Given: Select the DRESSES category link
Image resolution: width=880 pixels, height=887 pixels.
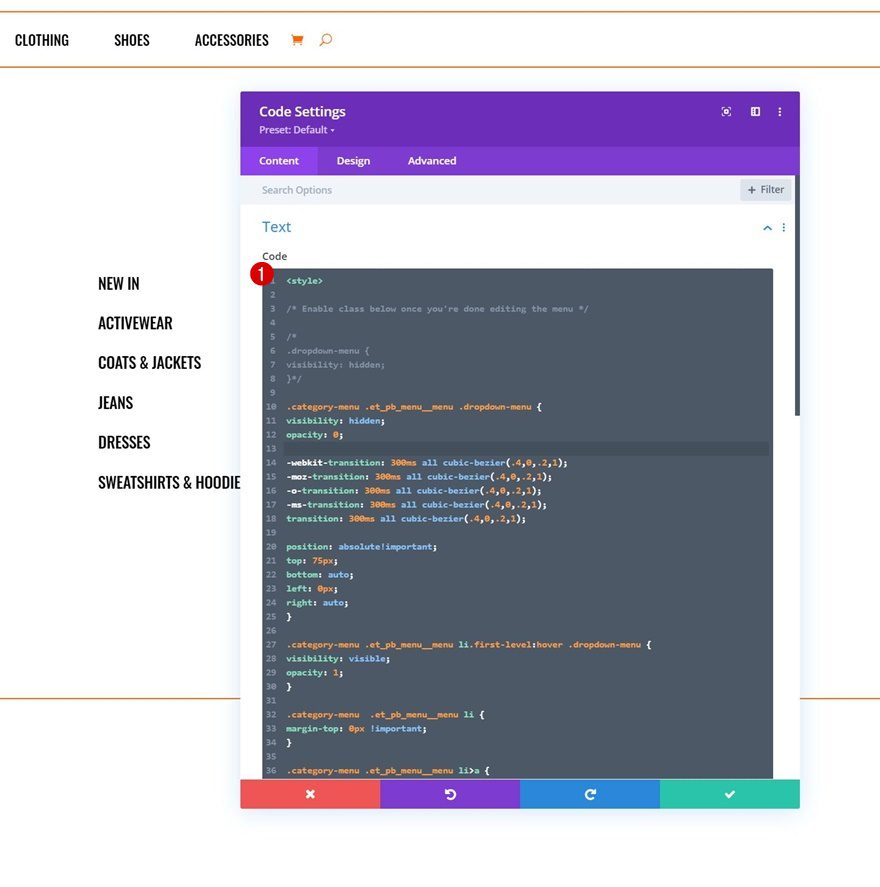Looking at the screenshot, I should pos(124,442).
